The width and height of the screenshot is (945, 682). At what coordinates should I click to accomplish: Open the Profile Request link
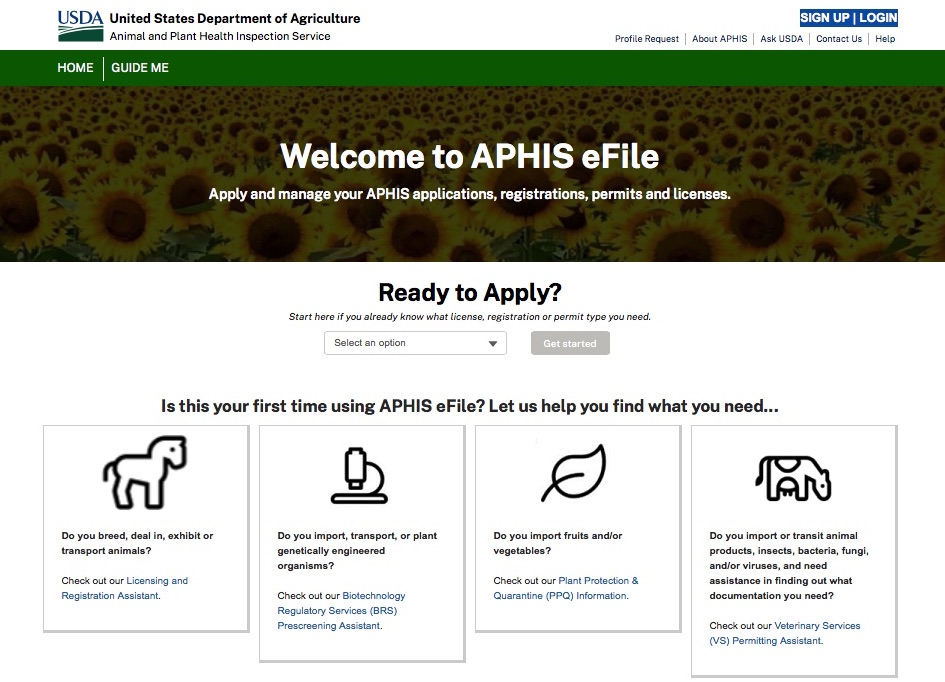(x=647, y=39)
